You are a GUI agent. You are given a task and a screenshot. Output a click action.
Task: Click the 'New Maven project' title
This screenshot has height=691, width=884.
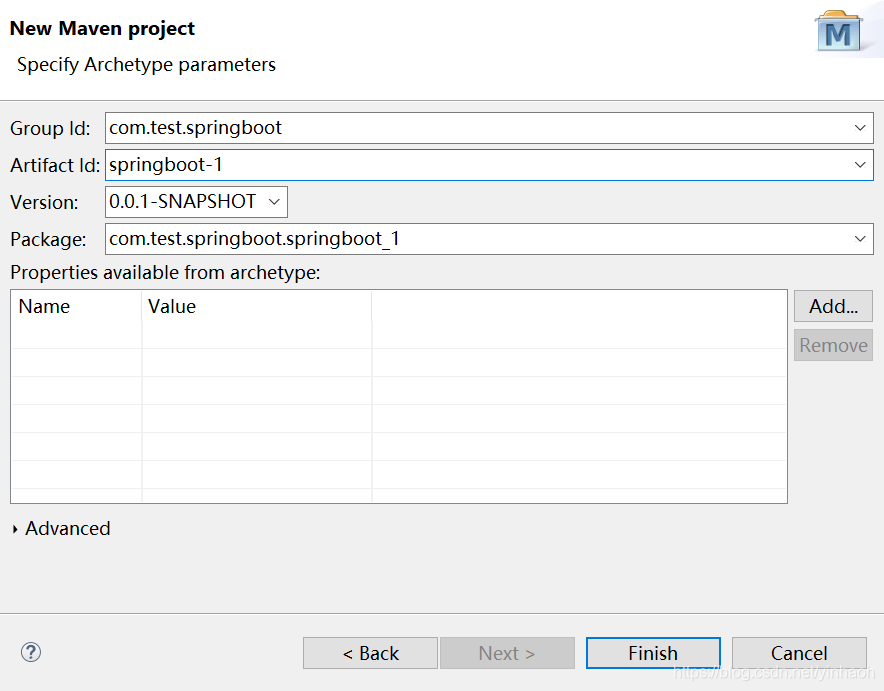102,28
